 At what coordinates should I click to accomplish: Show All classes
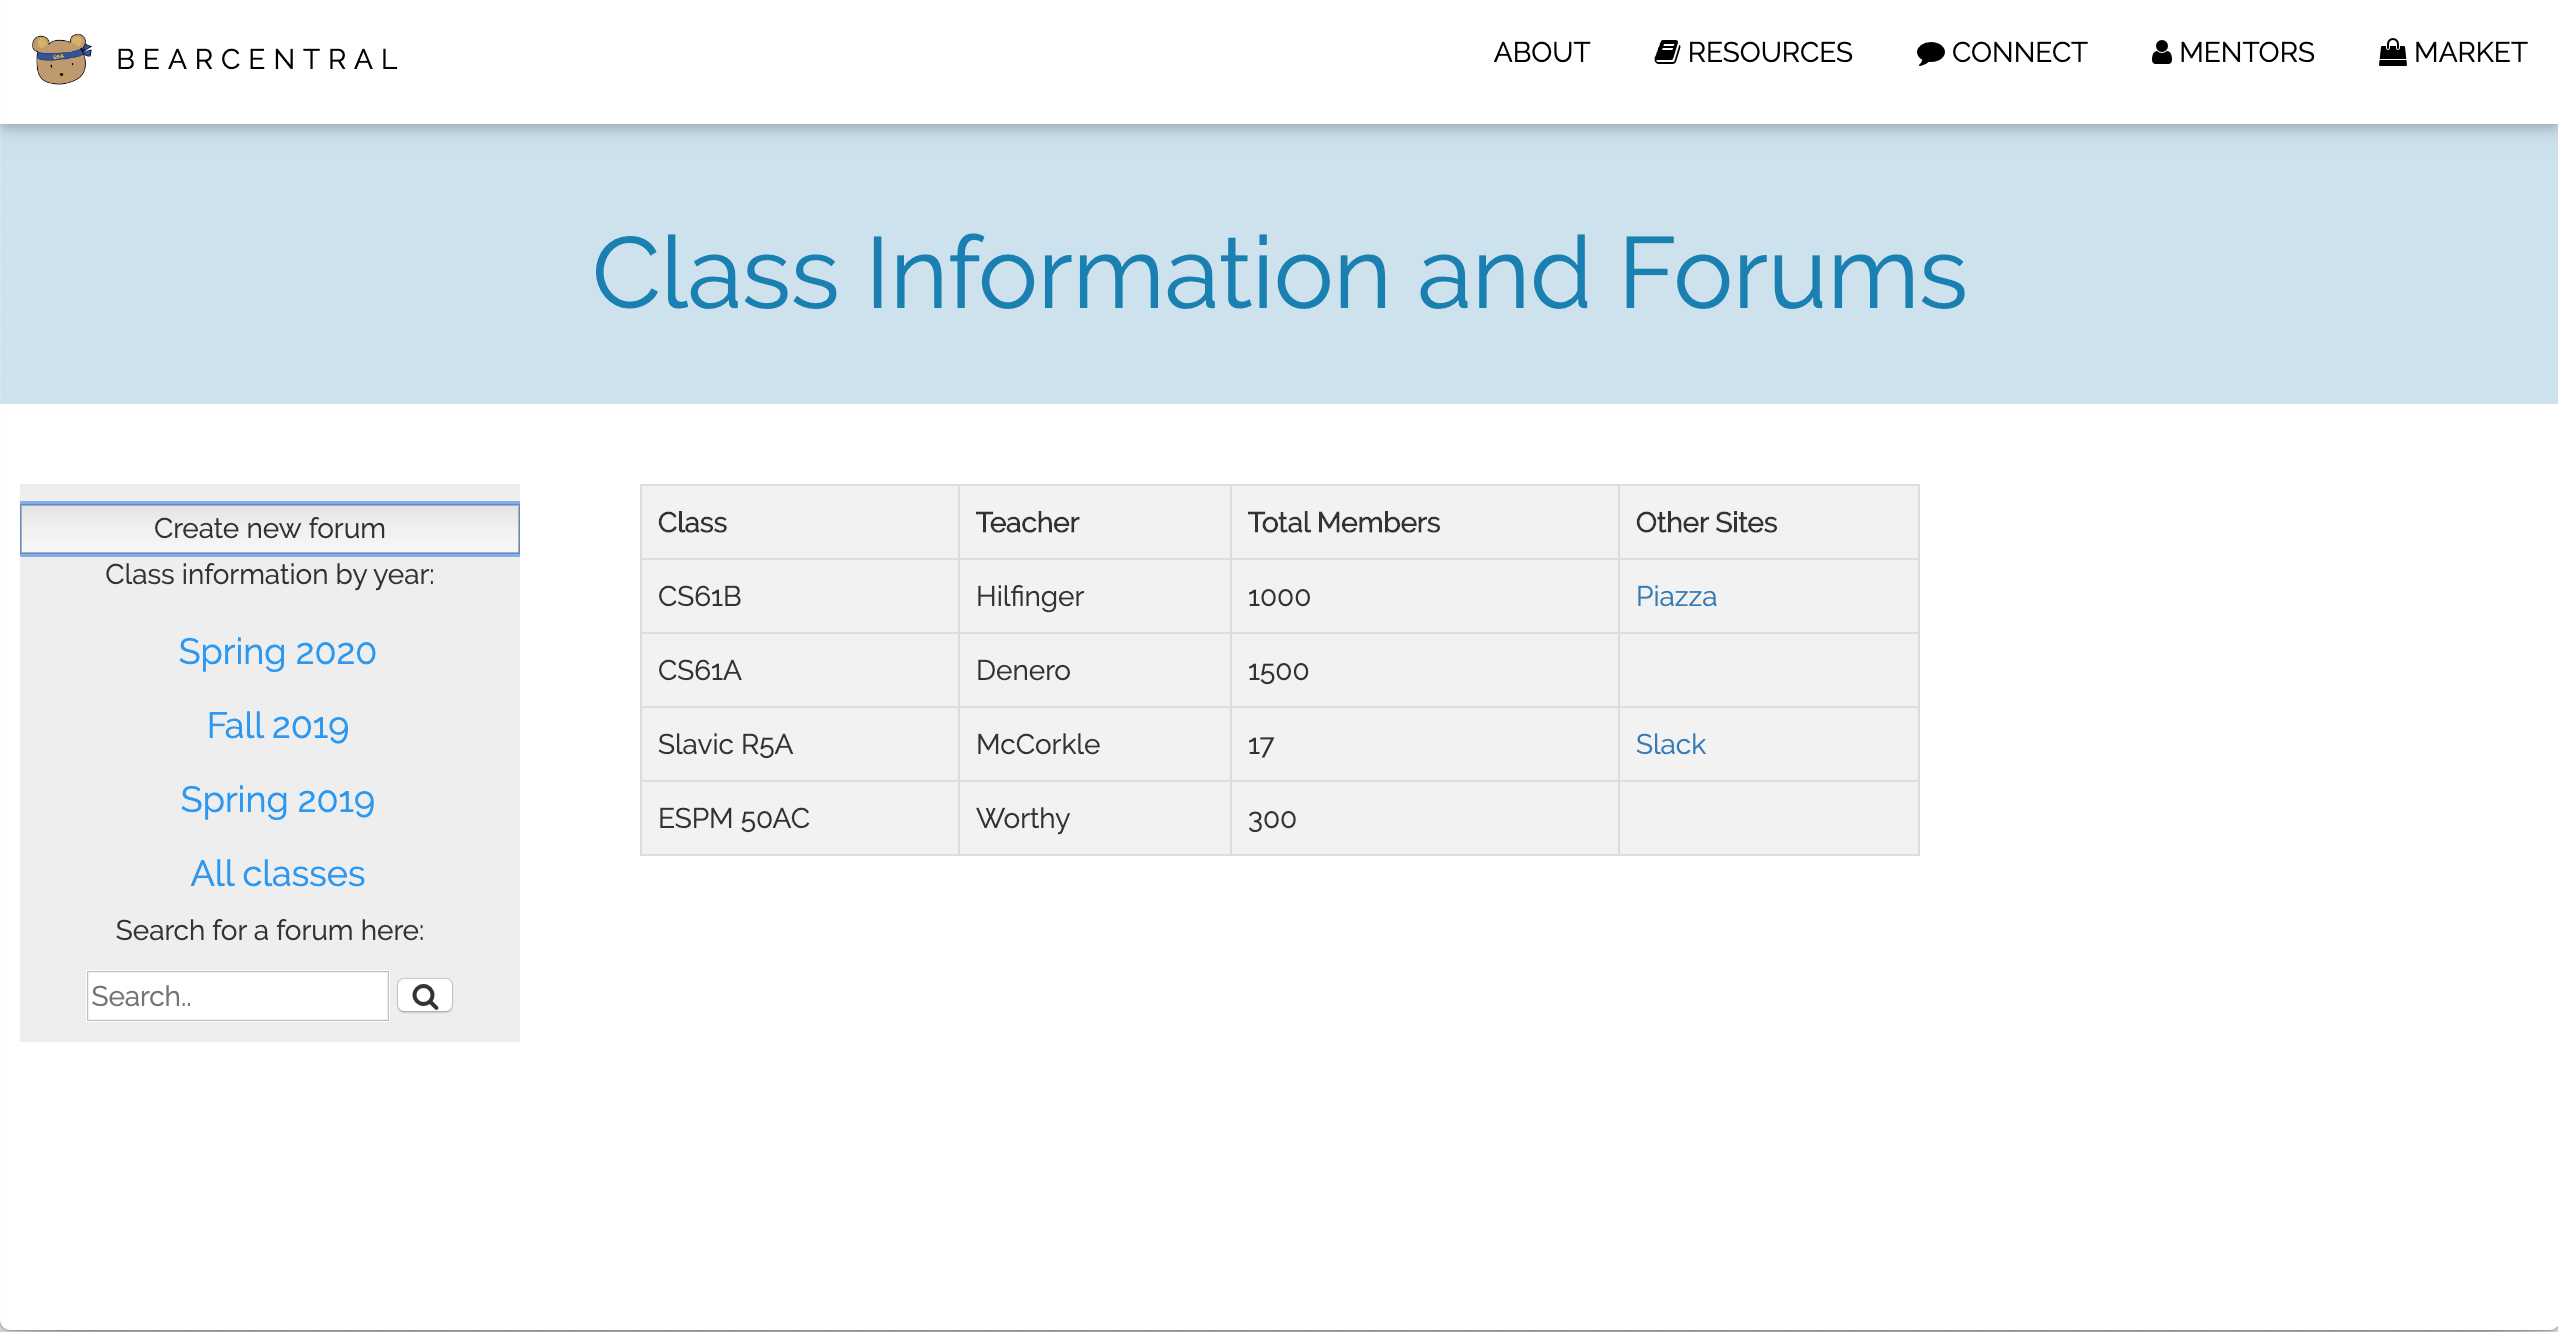(x=277, y=874)
